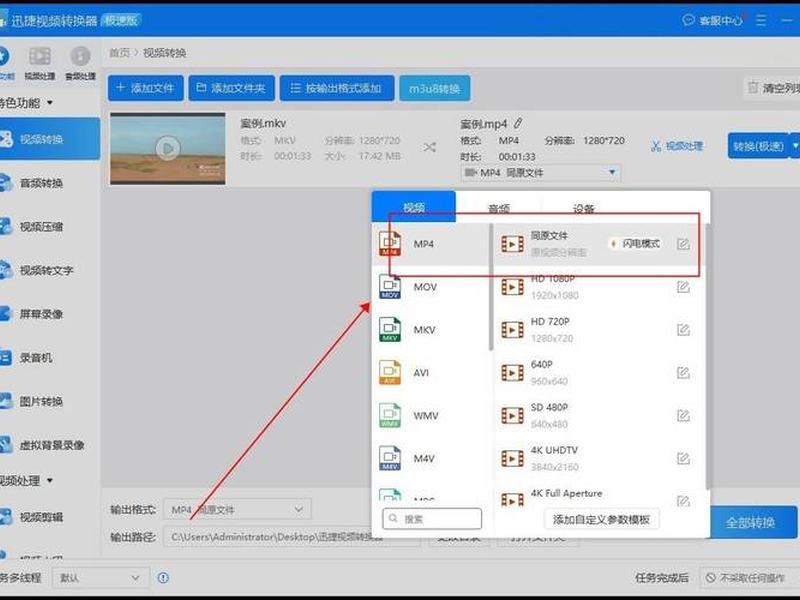Select the SD 480P resolution preset
The height and width of the screenshot is (600, 800).
599,415
